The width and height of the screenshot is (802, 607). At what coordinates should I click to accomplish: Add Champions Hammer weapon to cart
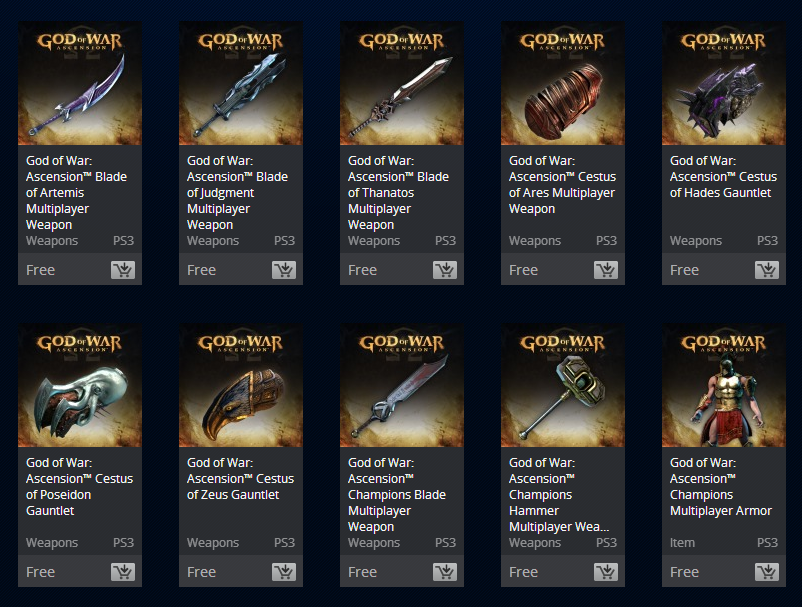click(606, 572)
